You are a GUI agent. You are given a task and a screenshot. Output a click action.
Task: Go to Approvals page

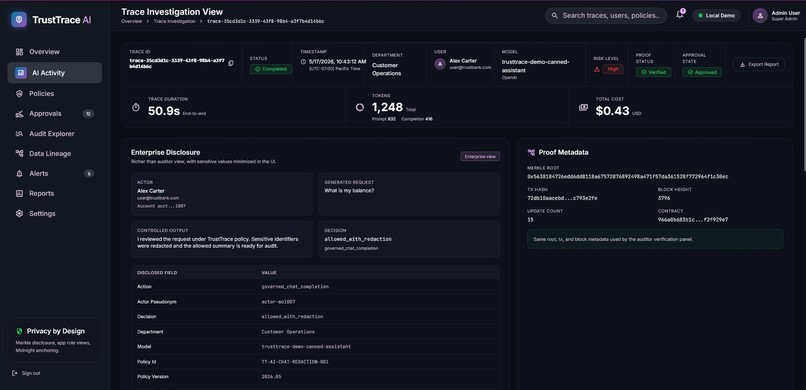[x=54, y=114]
